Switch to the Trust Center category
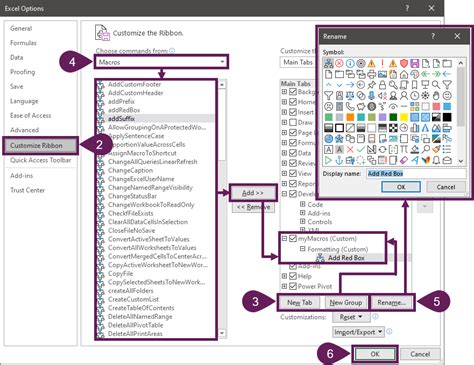Image resolution: width=474 pixels, height=365 pixels. coord(27,190)
